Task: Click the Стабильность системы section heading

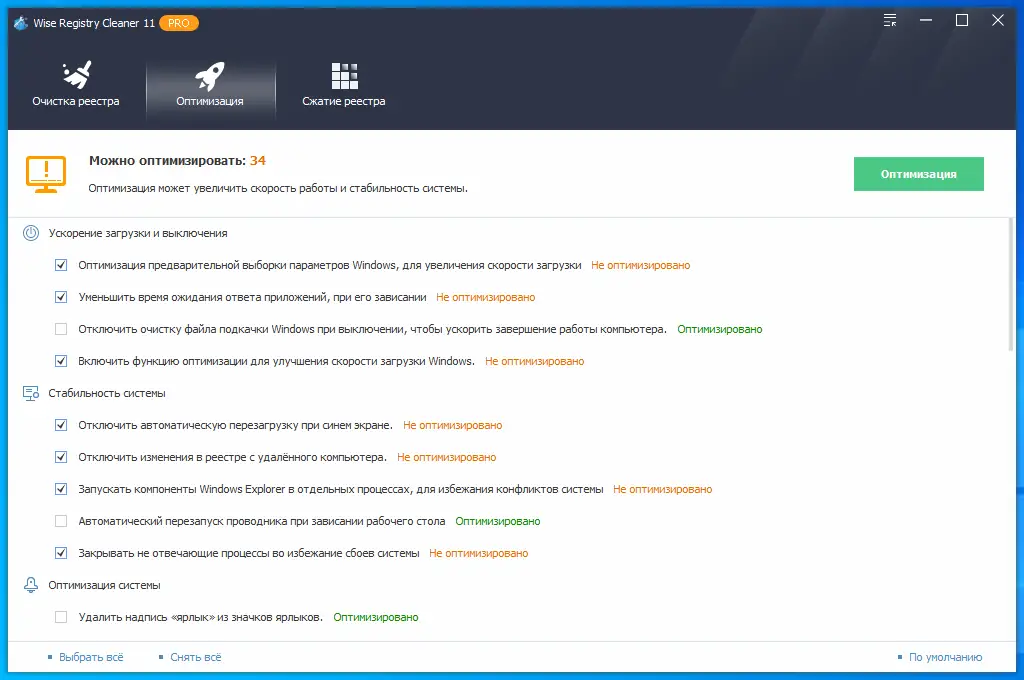Action: coord(106,393)
